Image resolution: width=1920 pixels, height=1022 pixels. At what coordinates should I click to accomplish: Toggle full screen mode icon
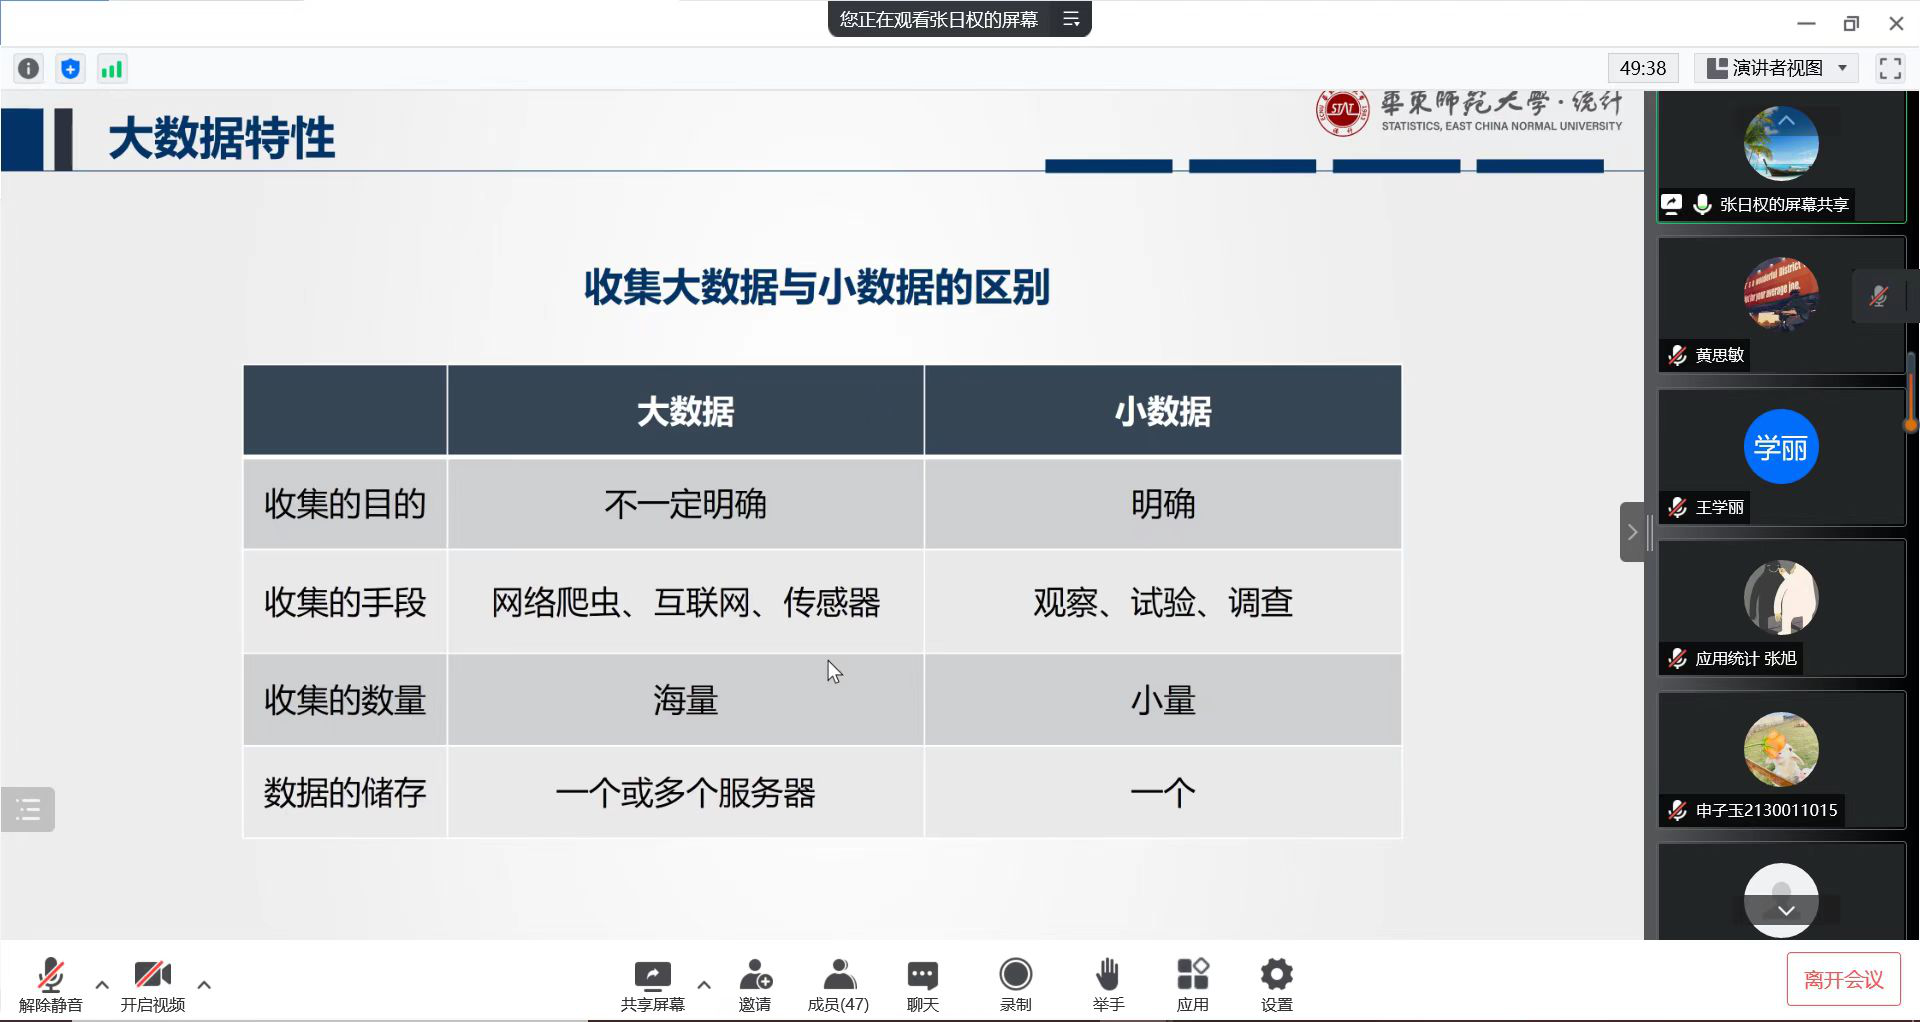(x=1889, y=68)
